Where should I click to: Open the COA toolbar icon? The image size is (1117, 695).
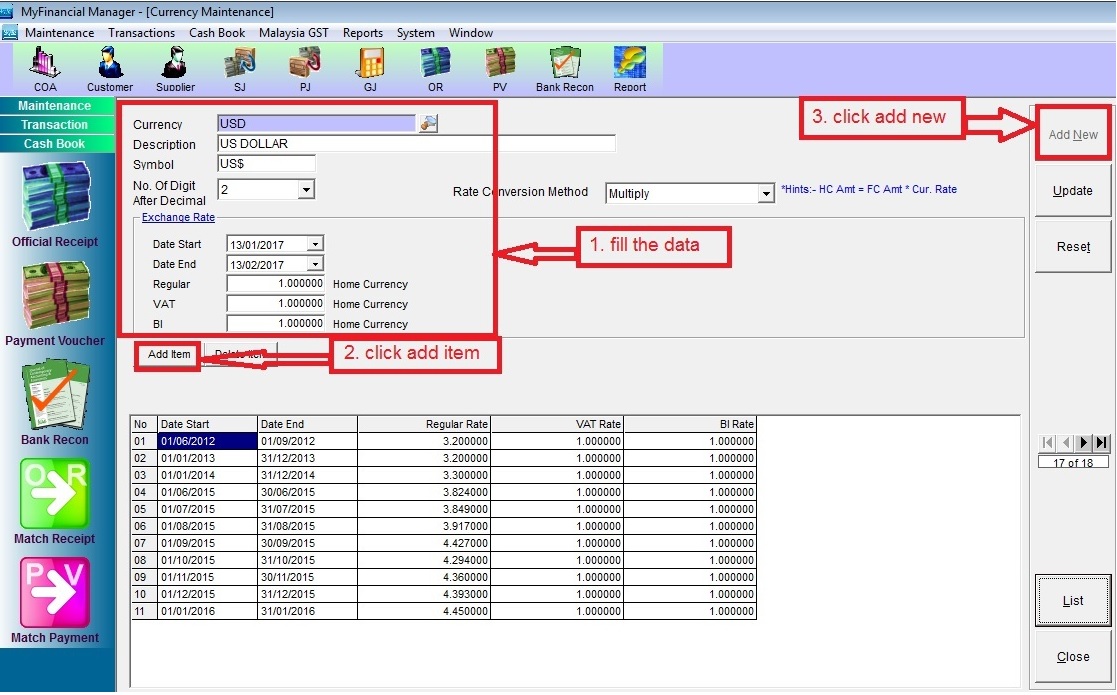tap(45, 68)
